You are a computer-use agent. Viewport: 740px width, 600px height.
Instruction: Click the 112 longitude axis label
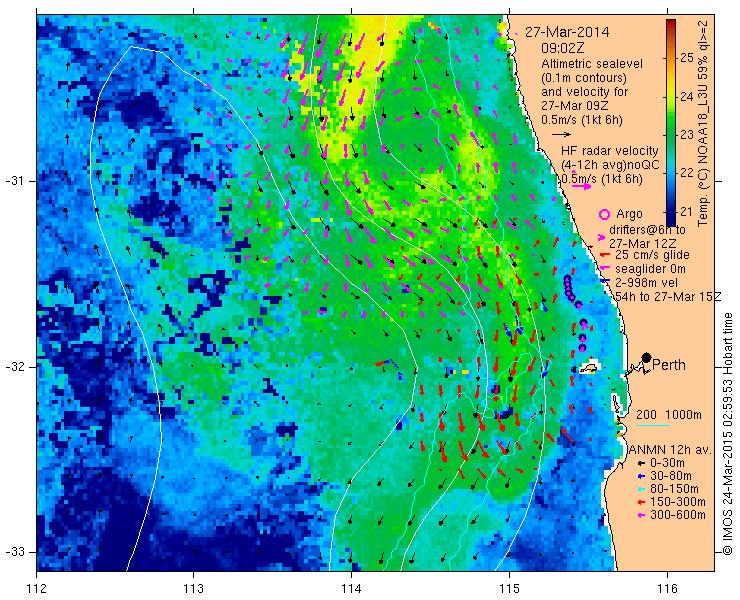[x=36, y=589]
